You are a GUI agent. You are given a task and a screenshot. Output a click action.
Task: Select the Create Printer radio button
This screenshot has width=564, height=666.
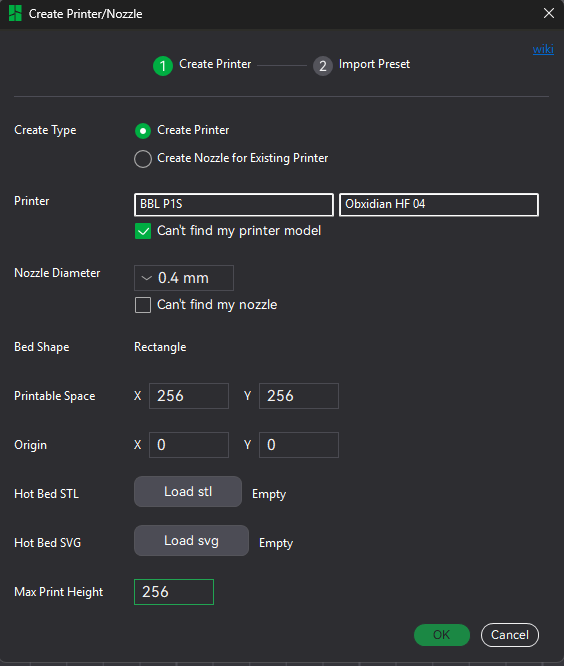pos(143,130)
